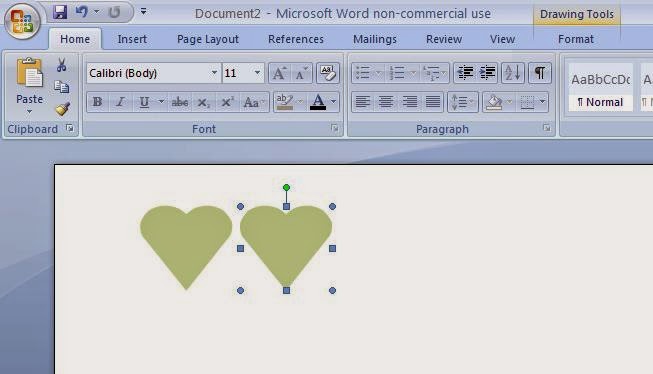
Task: Activate the Format Painter brush
Action: (62, 109)
